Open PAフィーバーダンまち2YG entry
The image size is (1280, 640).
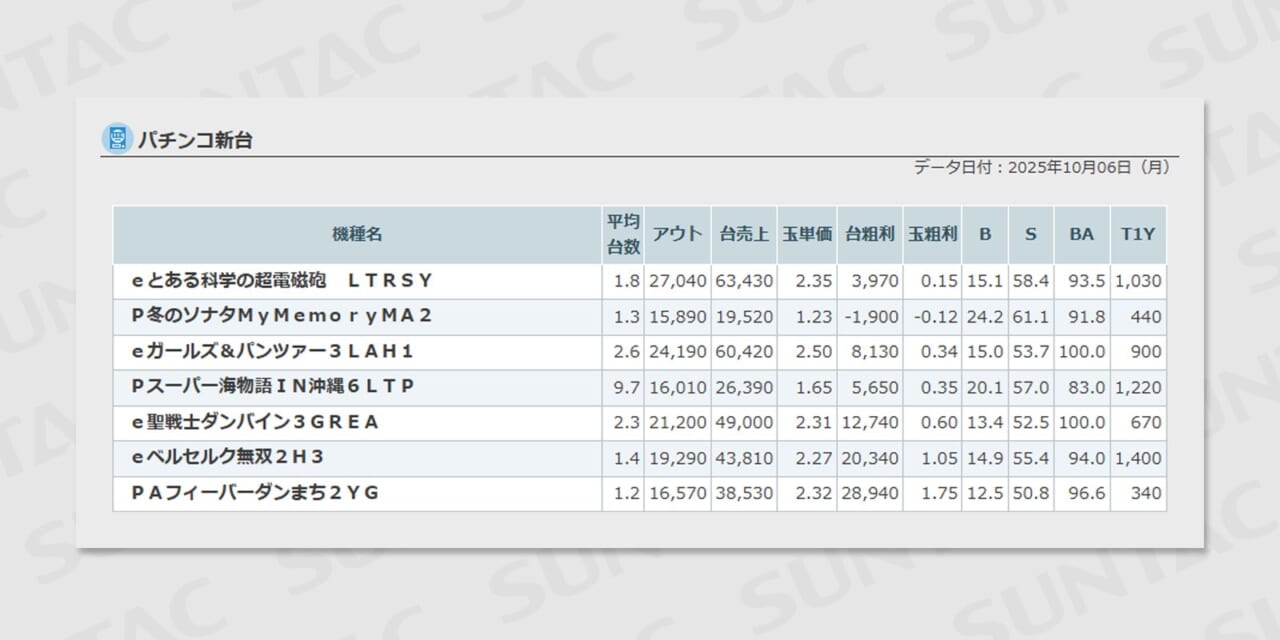coord(255,492)
